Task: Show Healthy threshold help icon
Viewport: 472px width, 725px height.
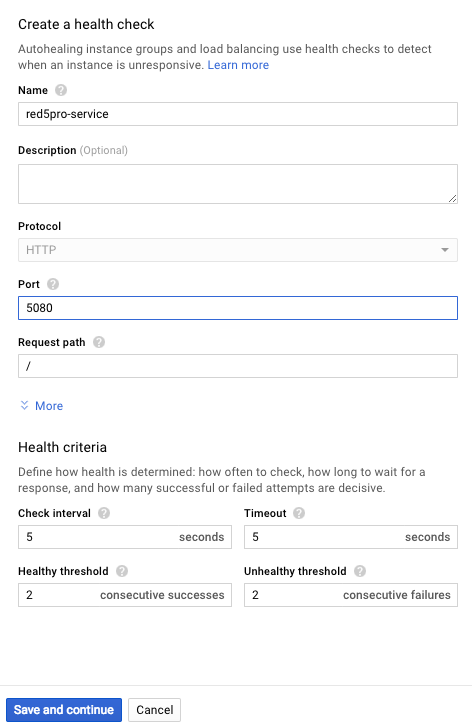Action: [x=122, y=571]
